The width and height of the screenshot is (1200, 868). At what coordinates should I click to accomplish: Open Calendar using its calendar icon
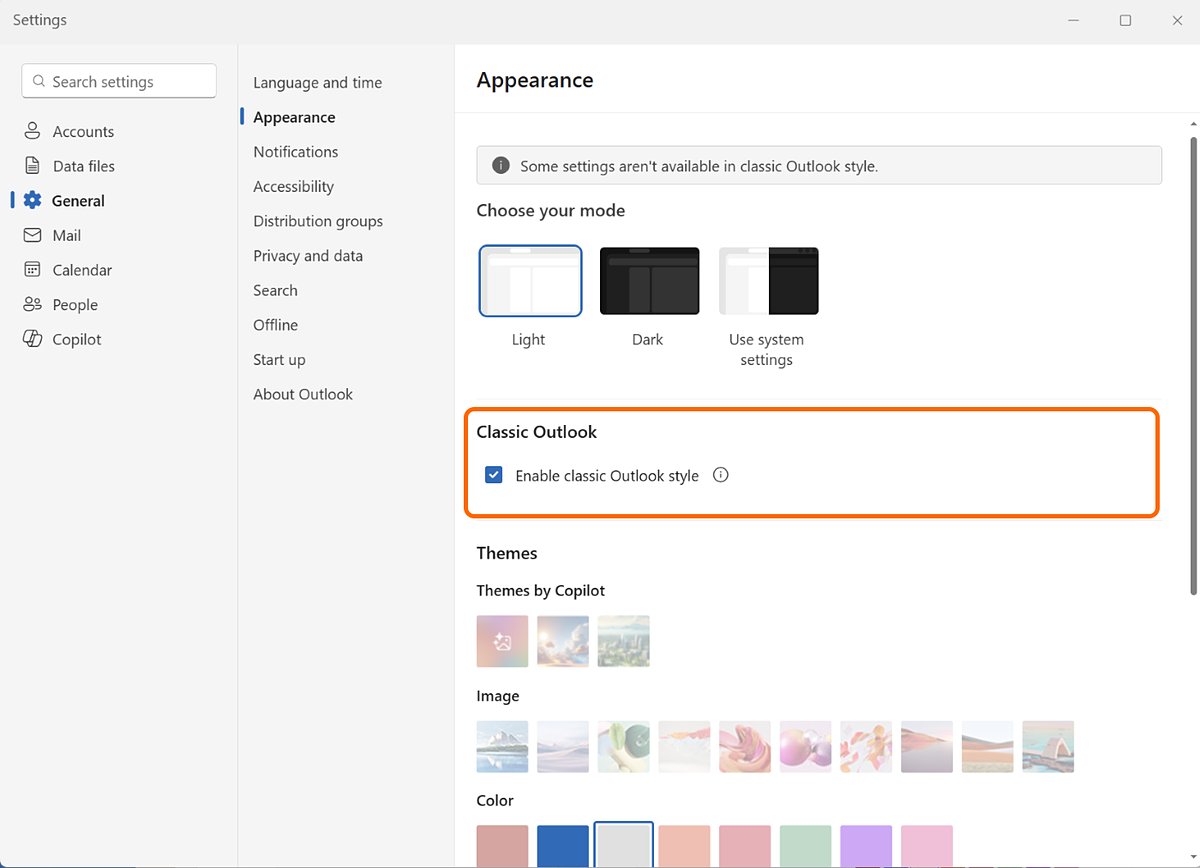tap(33, 270)
